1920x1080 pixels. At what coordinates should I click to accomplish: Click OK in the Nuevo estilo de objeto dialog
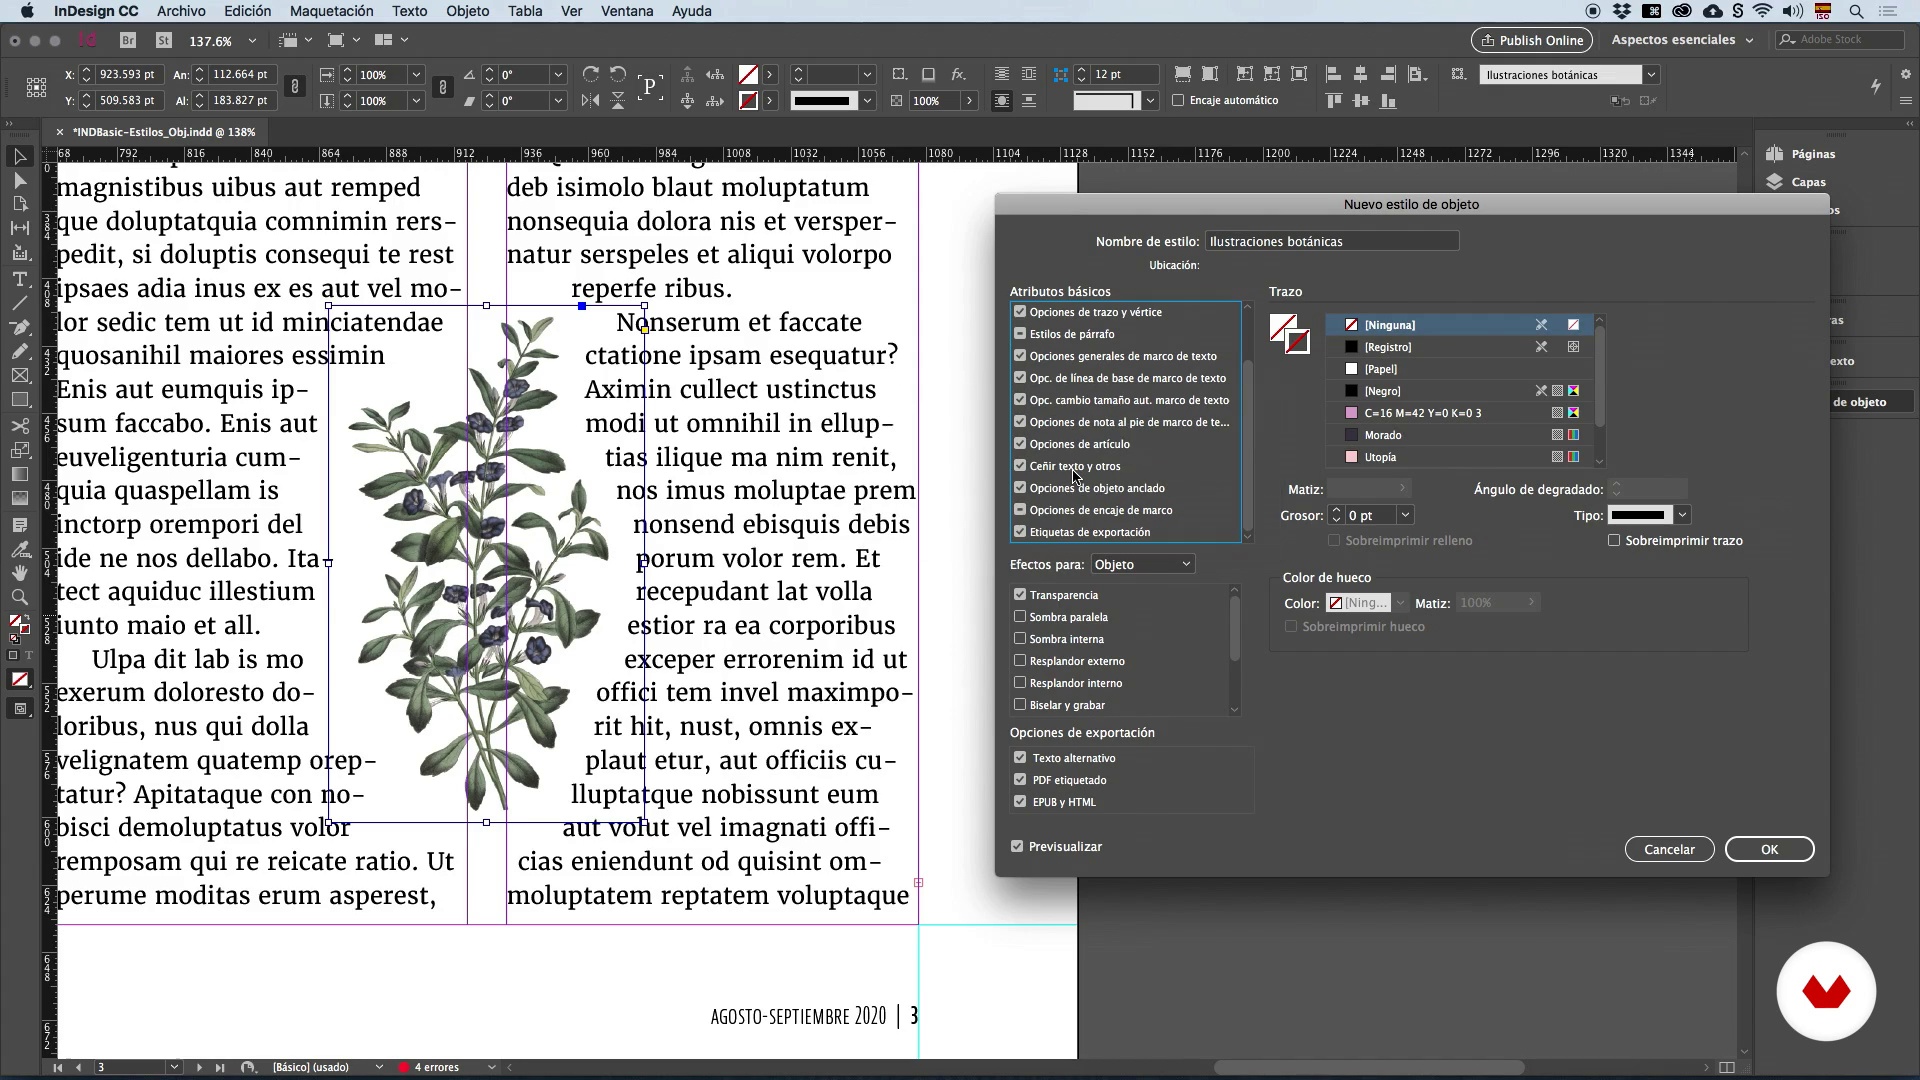pyautogui.click(x=1769, y=850)
